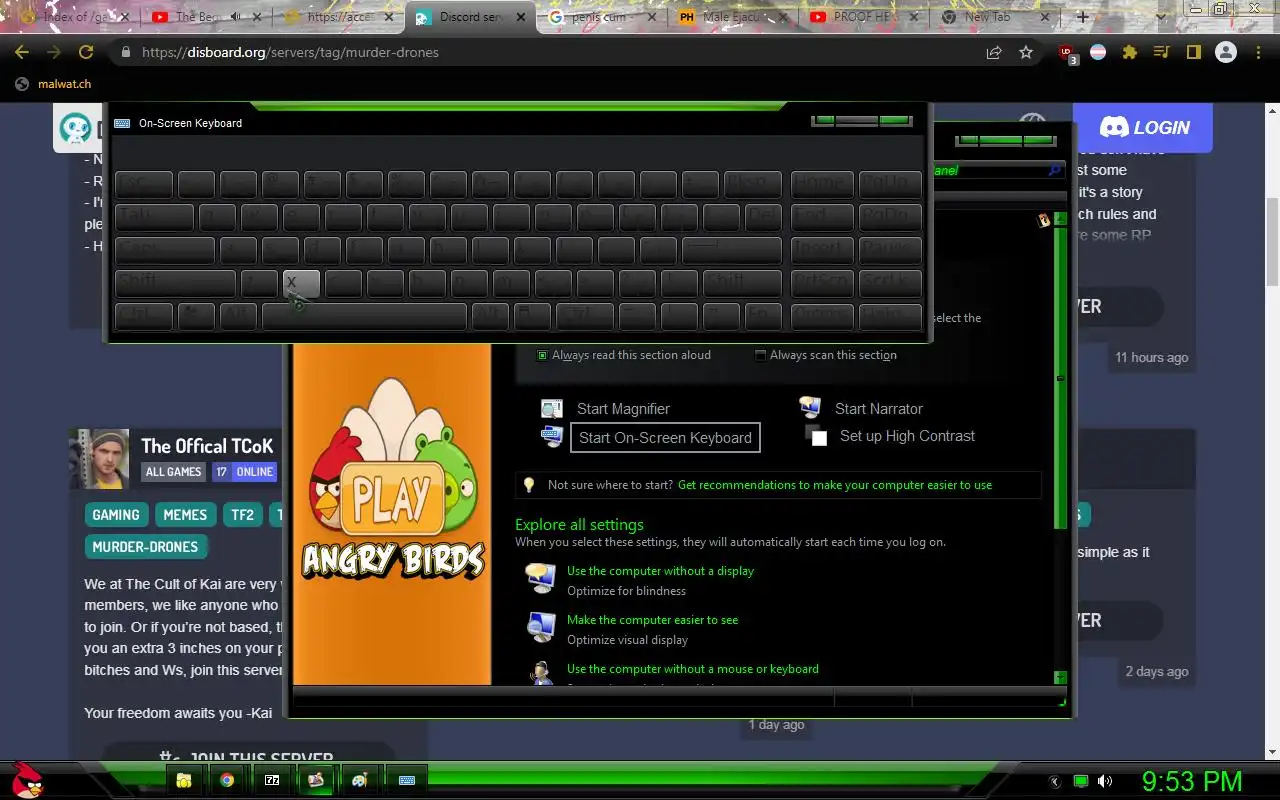This screenshot has height=800, width=1280.
Task: Click the Chrome back arrow
Action: click(x=22, y=52)
